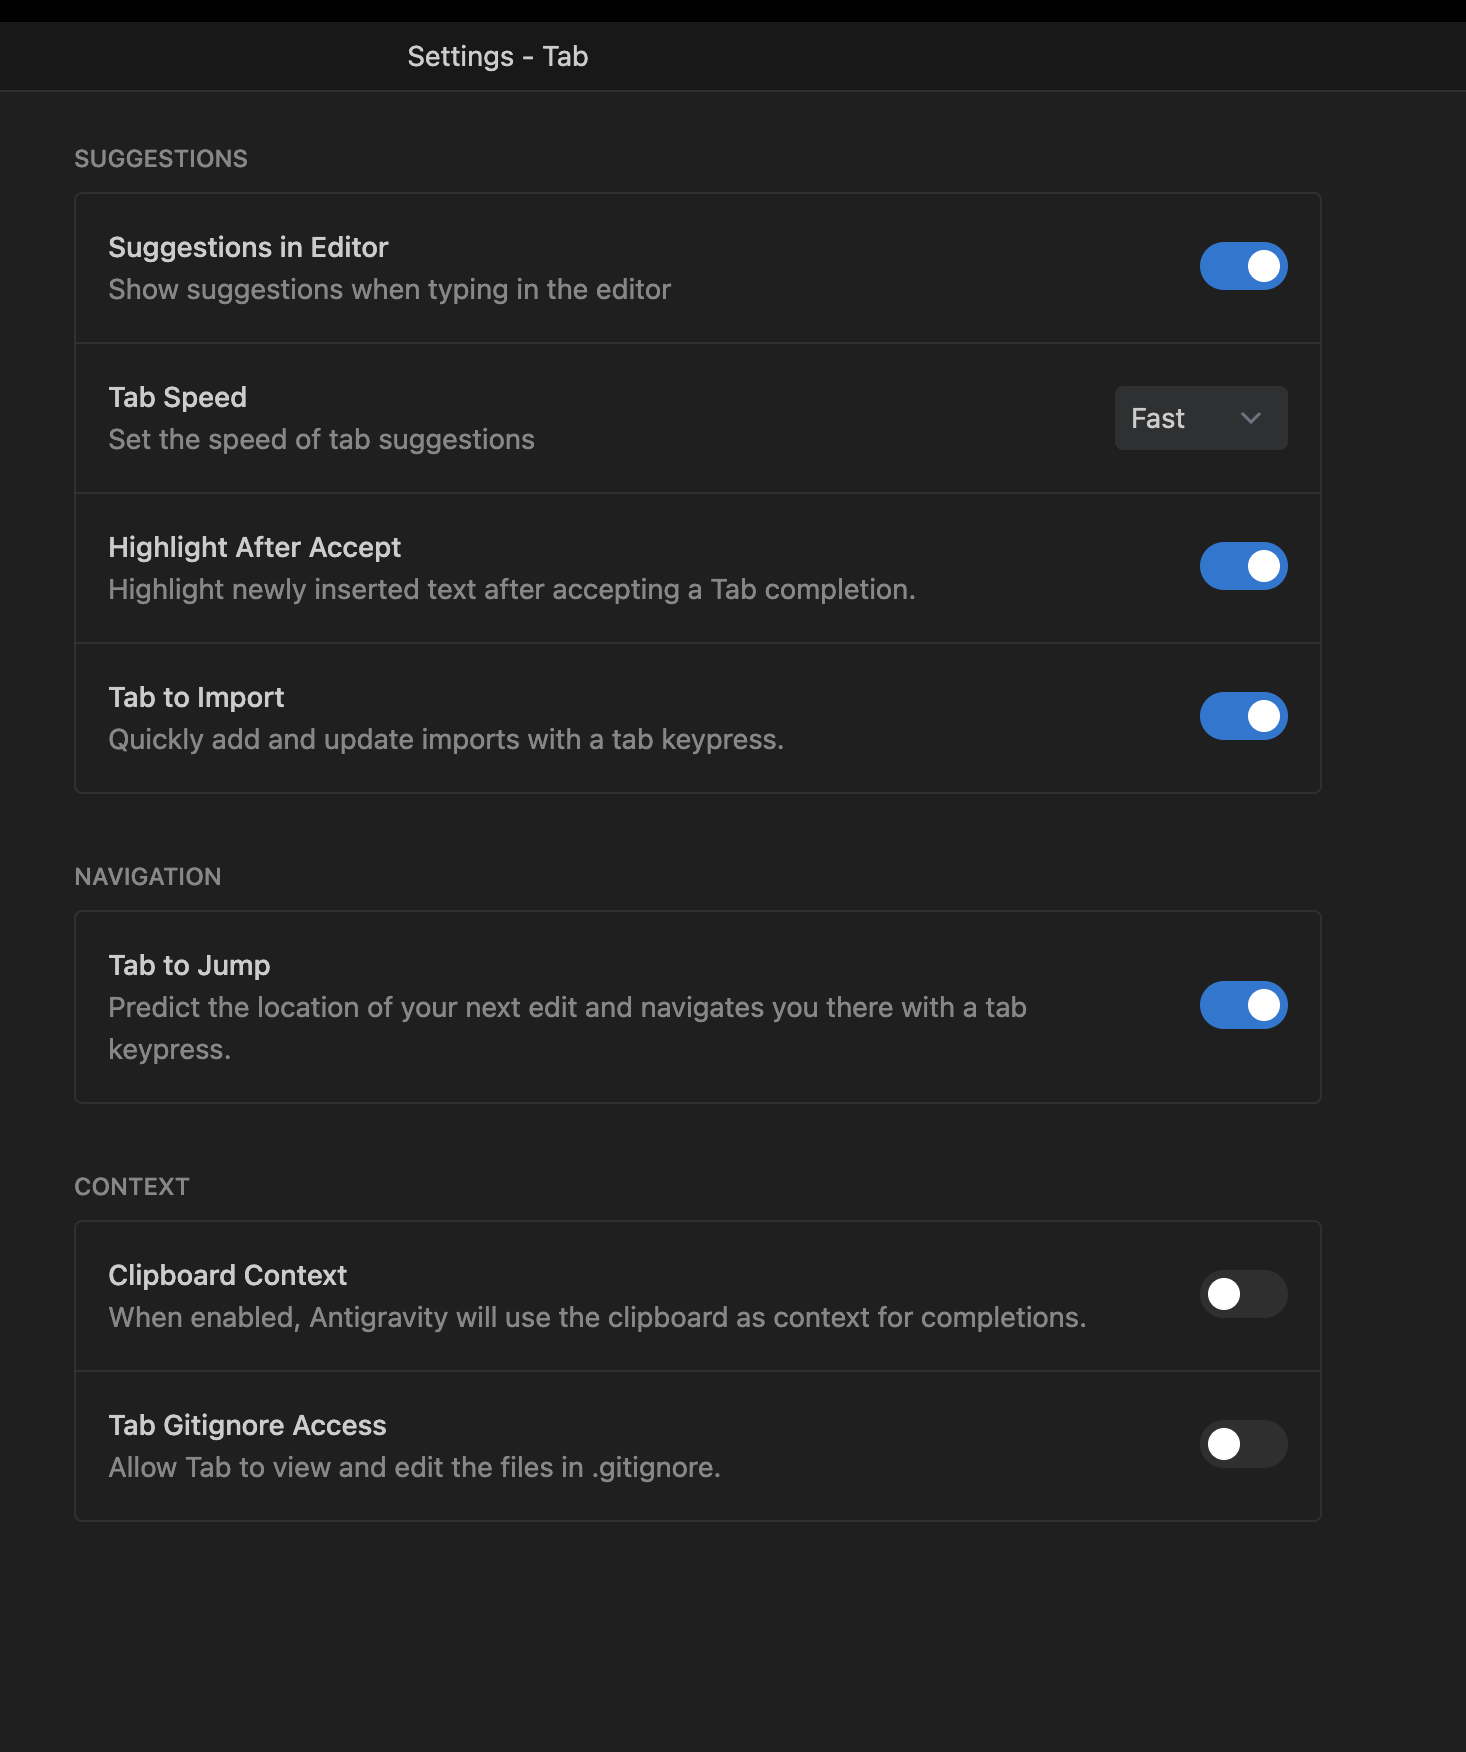Click the CONTEXT section header

point(131,1187)
